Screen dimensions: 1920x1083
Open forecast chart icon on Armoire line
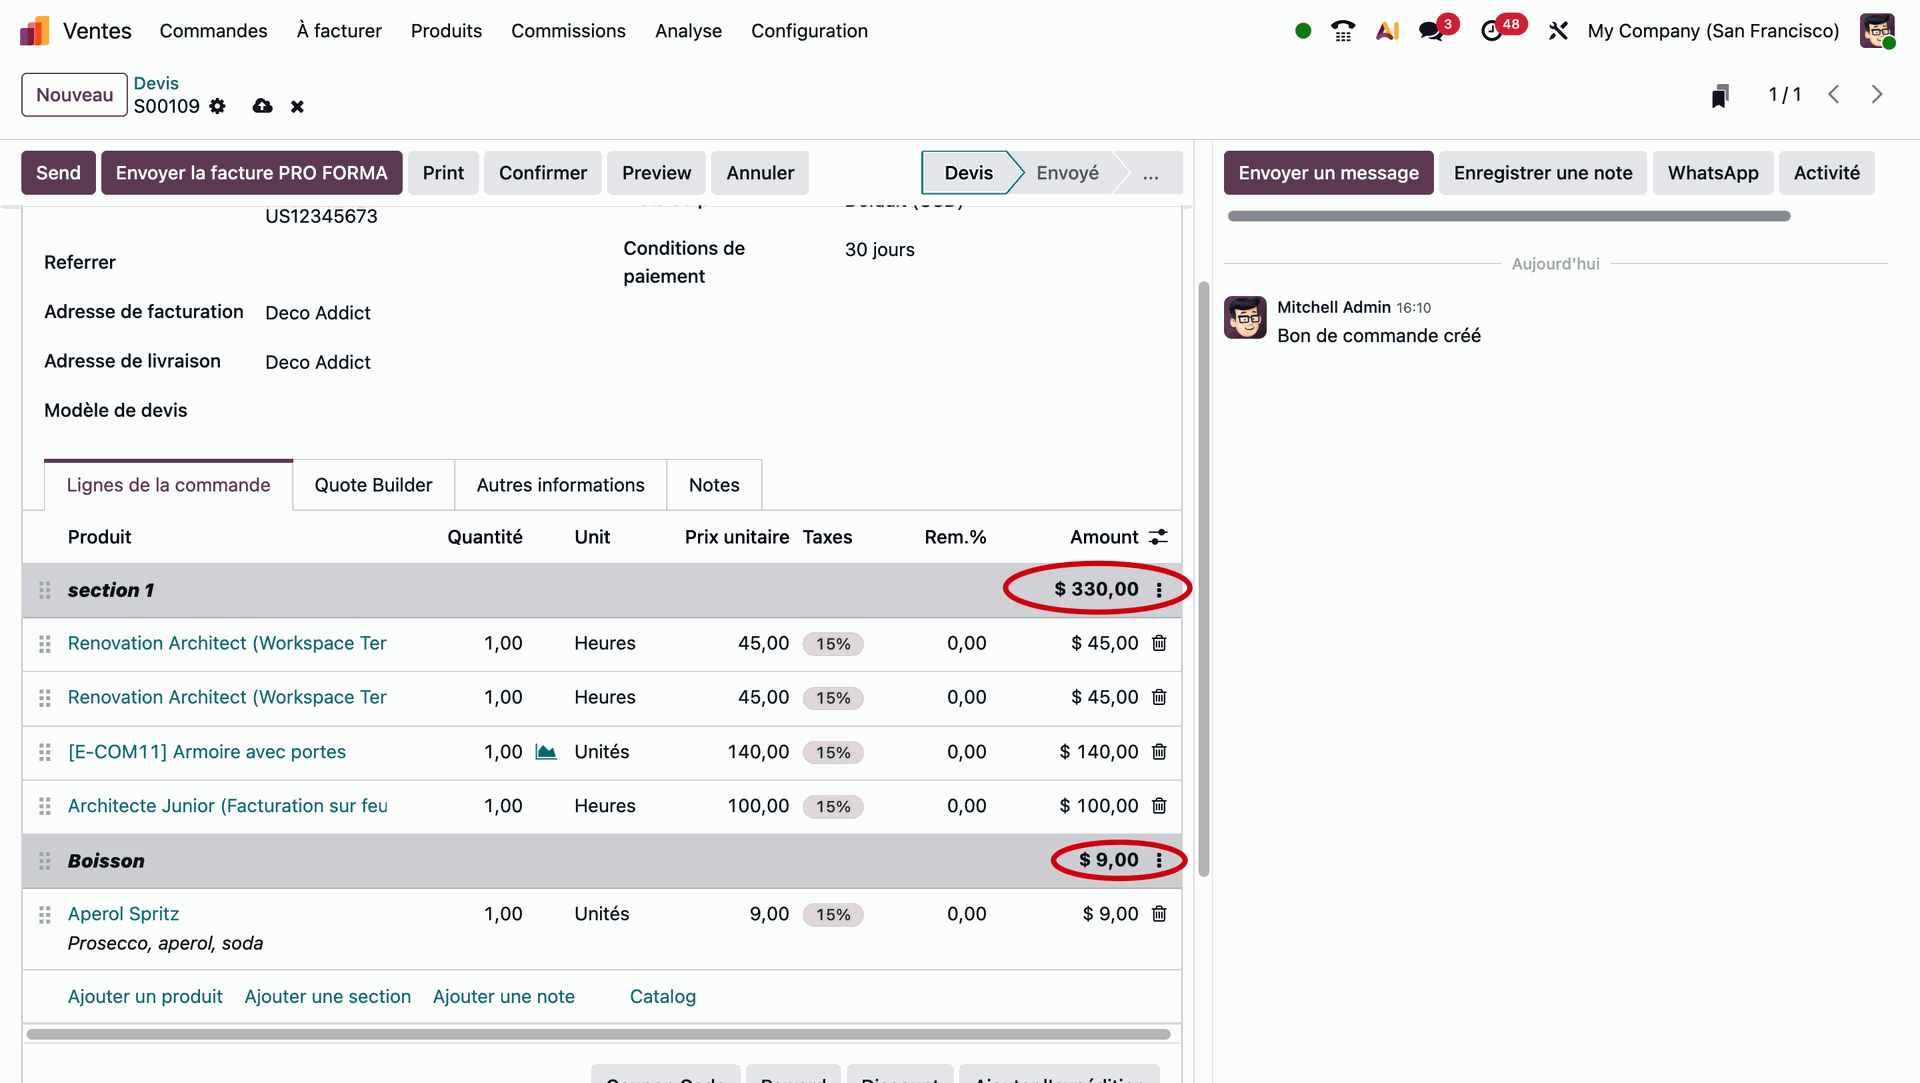tap(546, 752)
